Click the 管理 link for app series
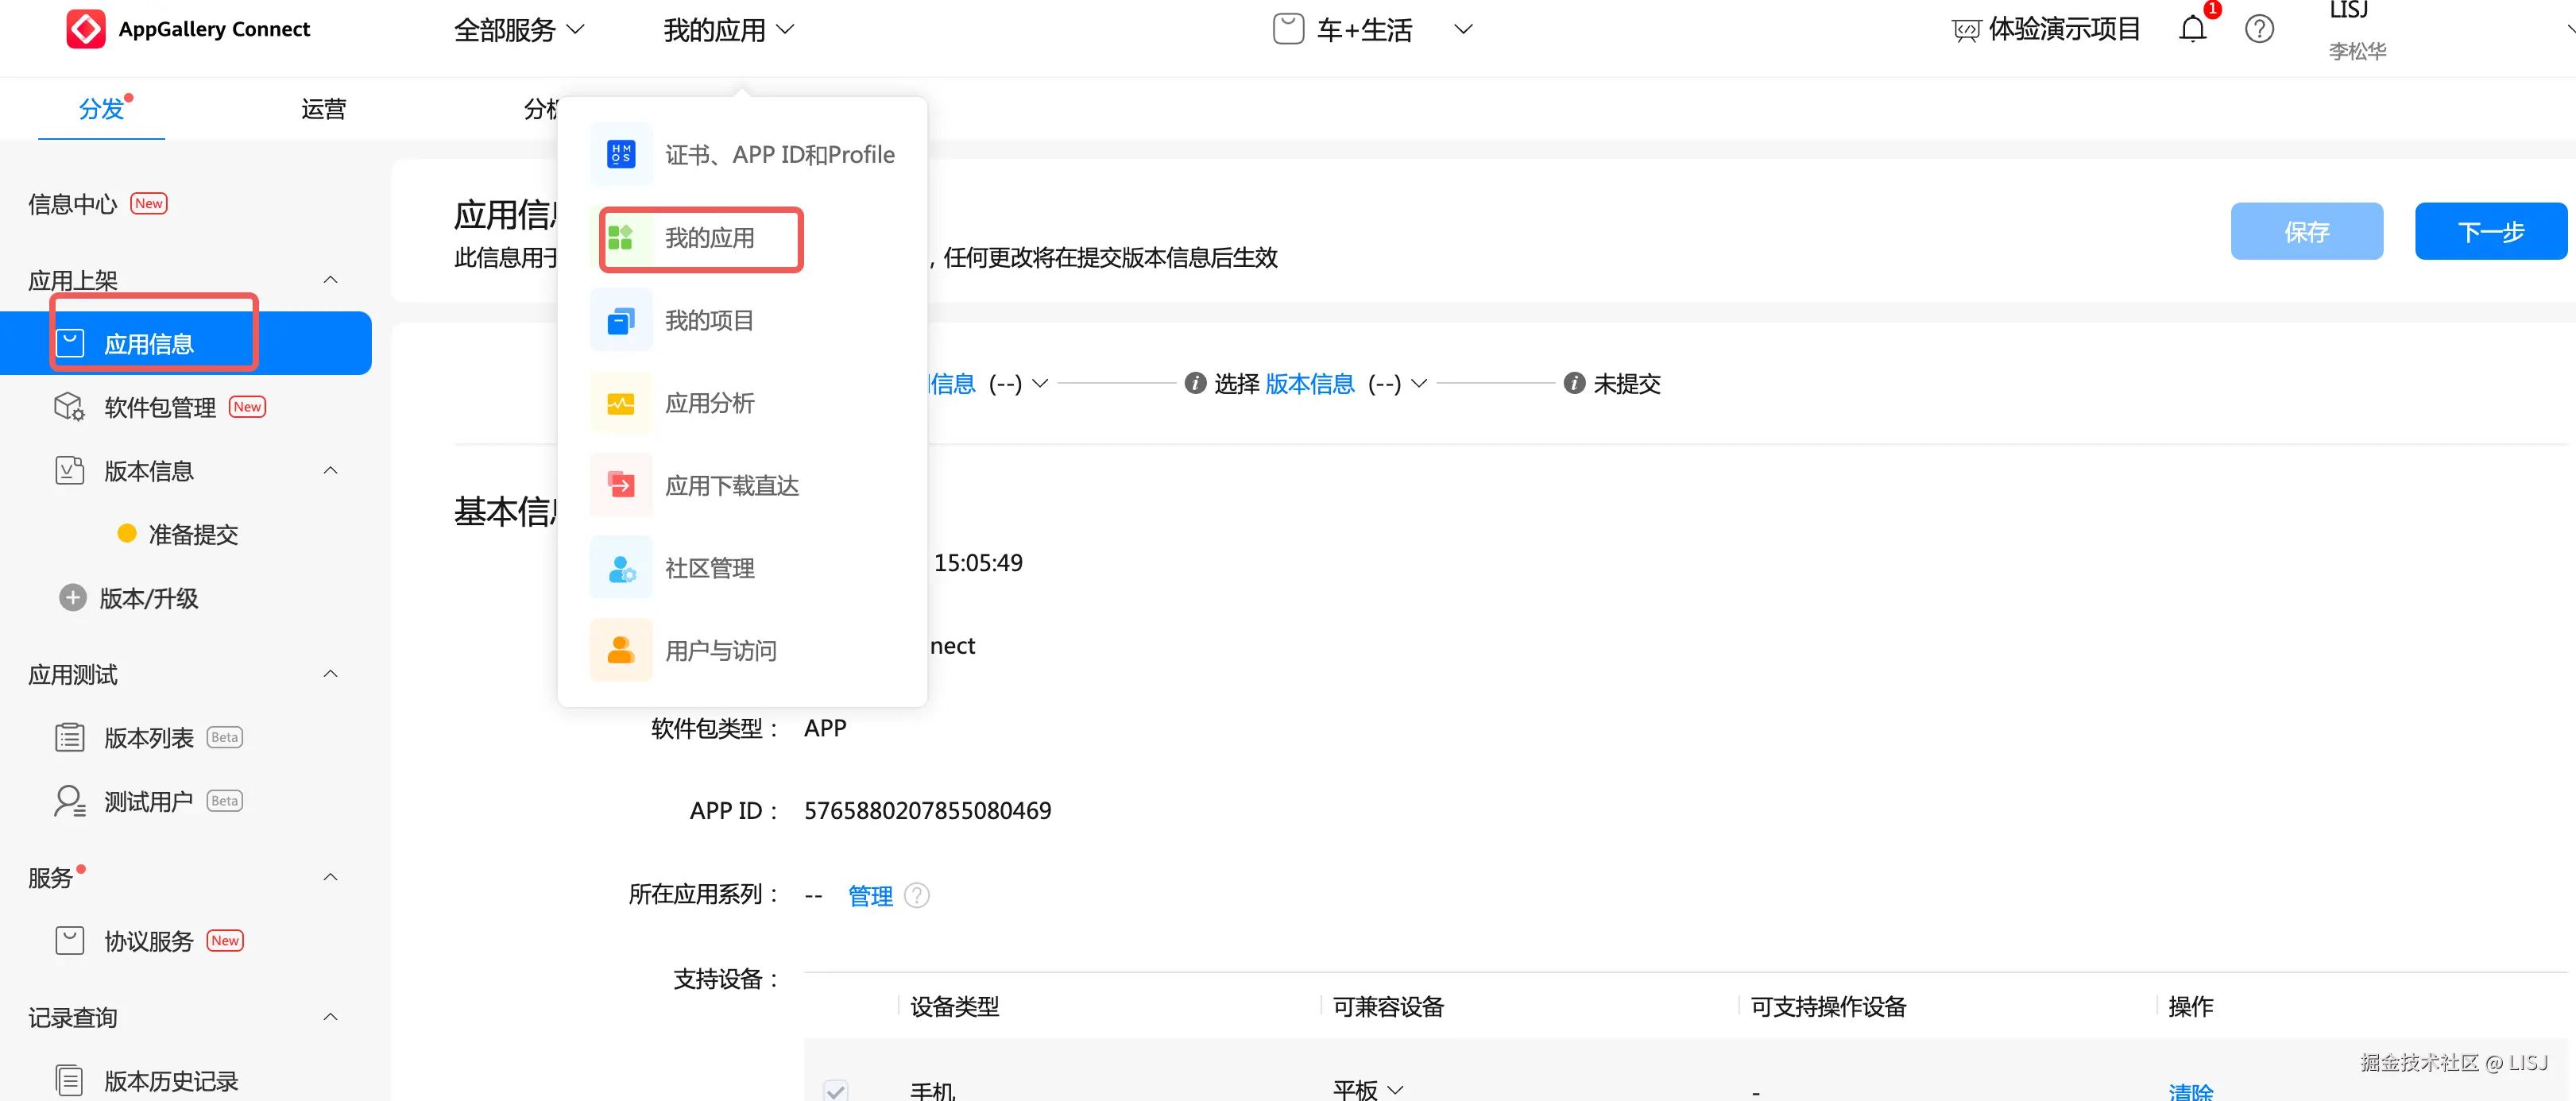 [x=870, y=895]
